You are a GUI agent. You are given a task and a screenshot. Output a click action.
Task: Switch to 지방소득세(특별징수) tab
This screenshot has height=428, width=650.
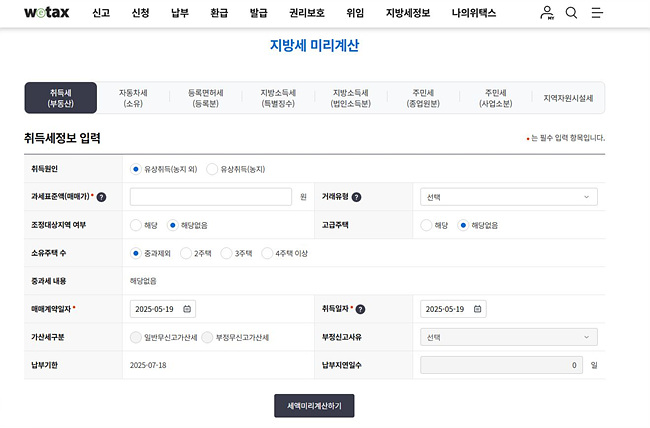[x=278, y=98]
